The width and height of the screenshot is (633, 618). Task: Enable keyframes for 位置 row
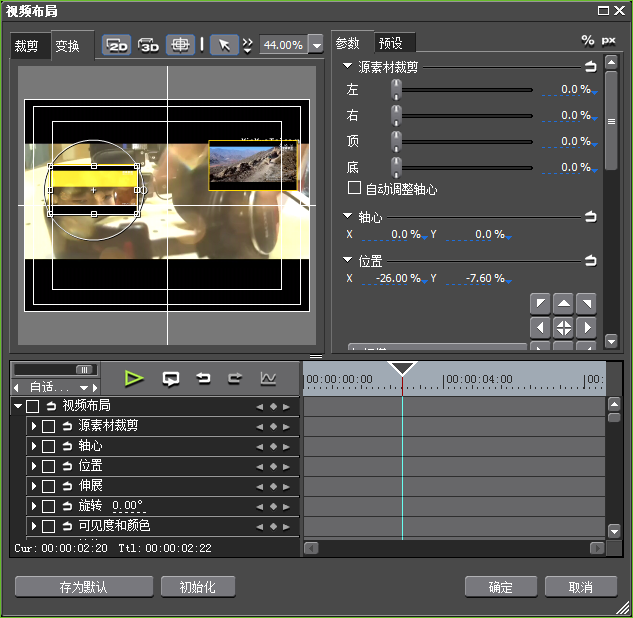(48, 466)
